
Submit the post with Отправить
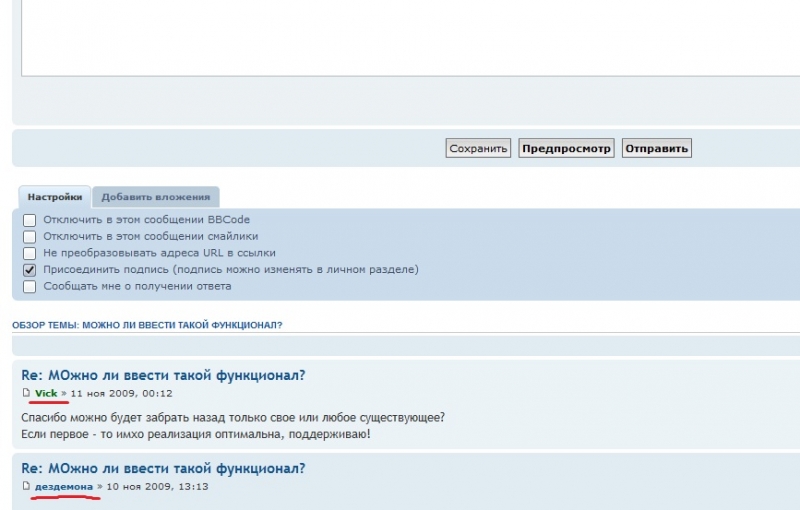[x=657, y=148]
